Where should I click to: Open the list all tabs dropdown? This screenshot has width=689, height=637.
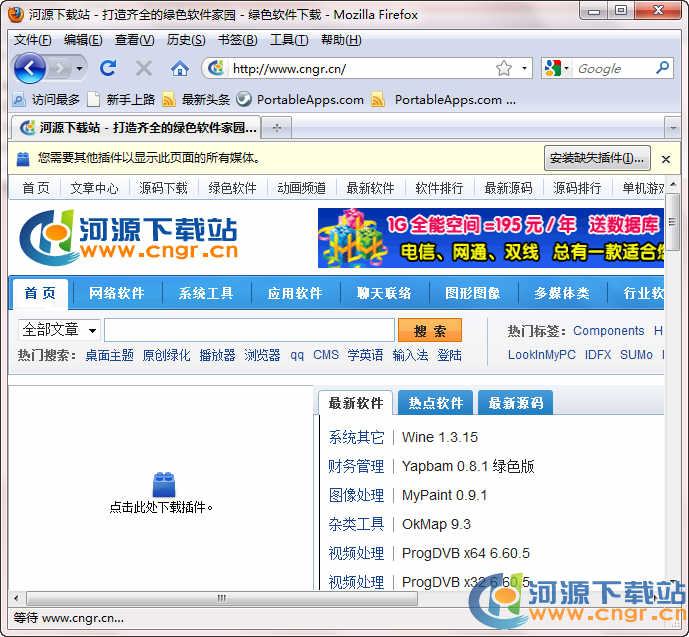coord(673,127)
